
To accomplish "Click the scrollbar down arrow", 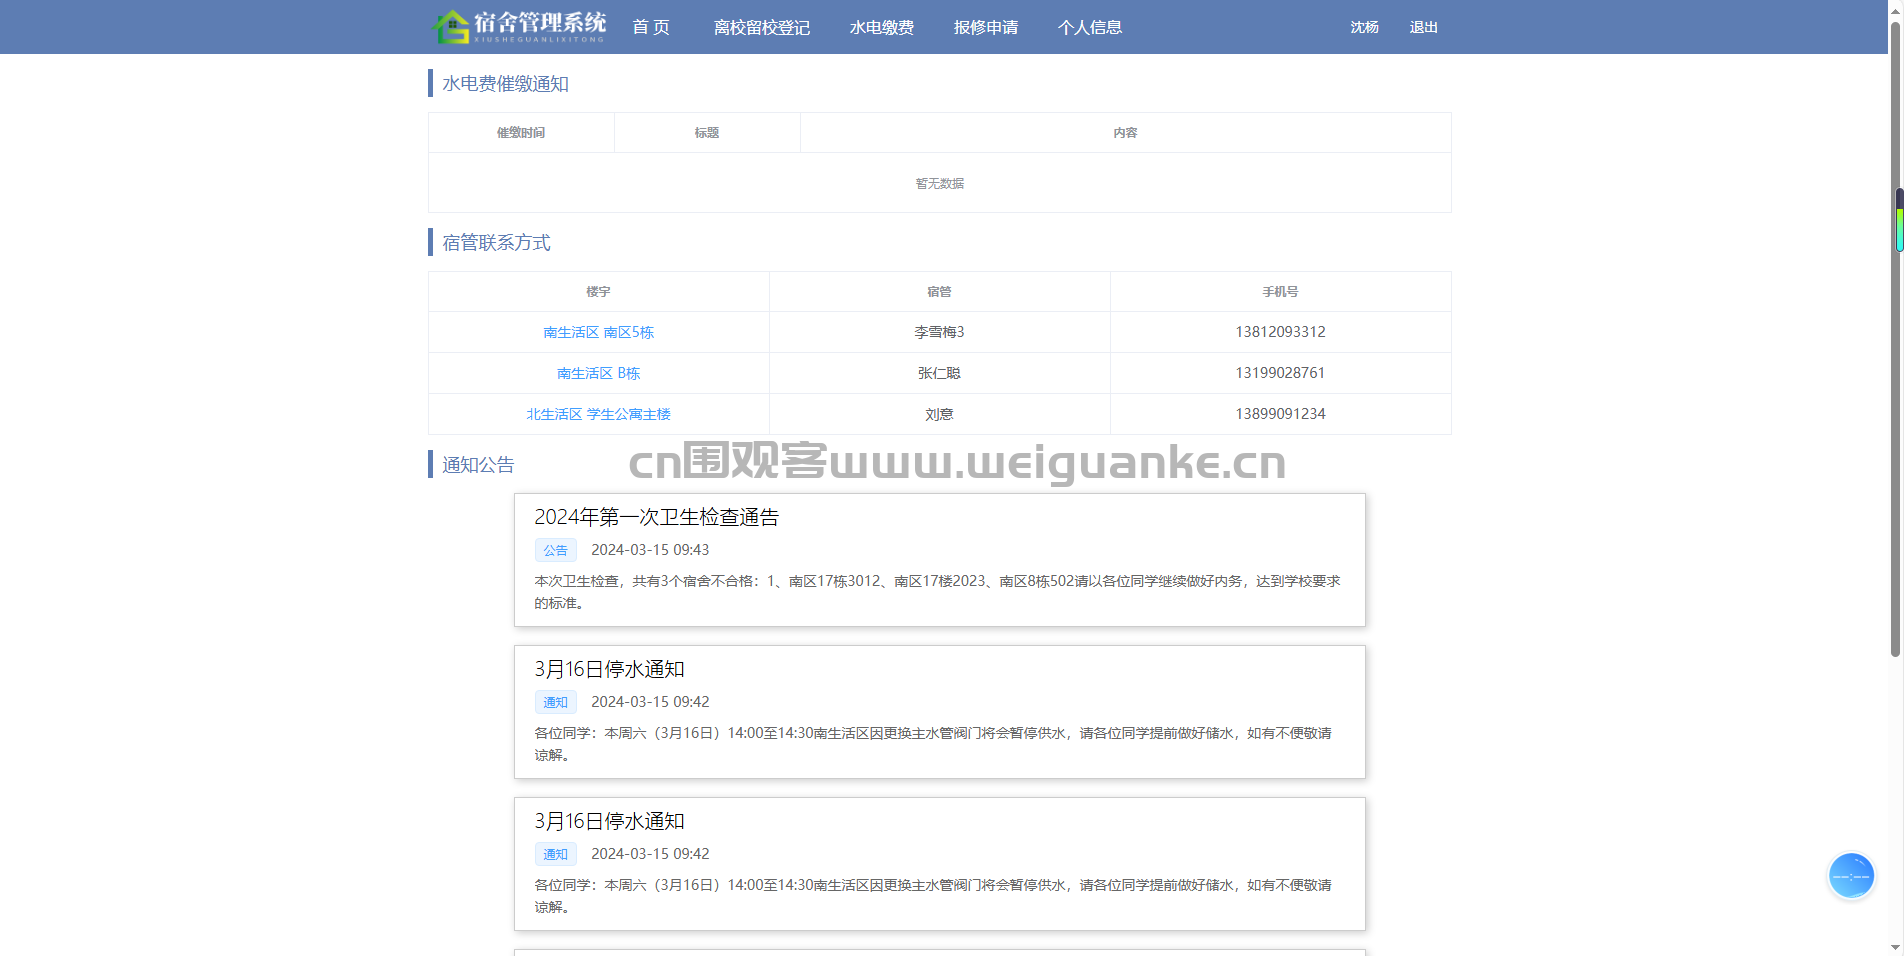I will (1895, 947).
